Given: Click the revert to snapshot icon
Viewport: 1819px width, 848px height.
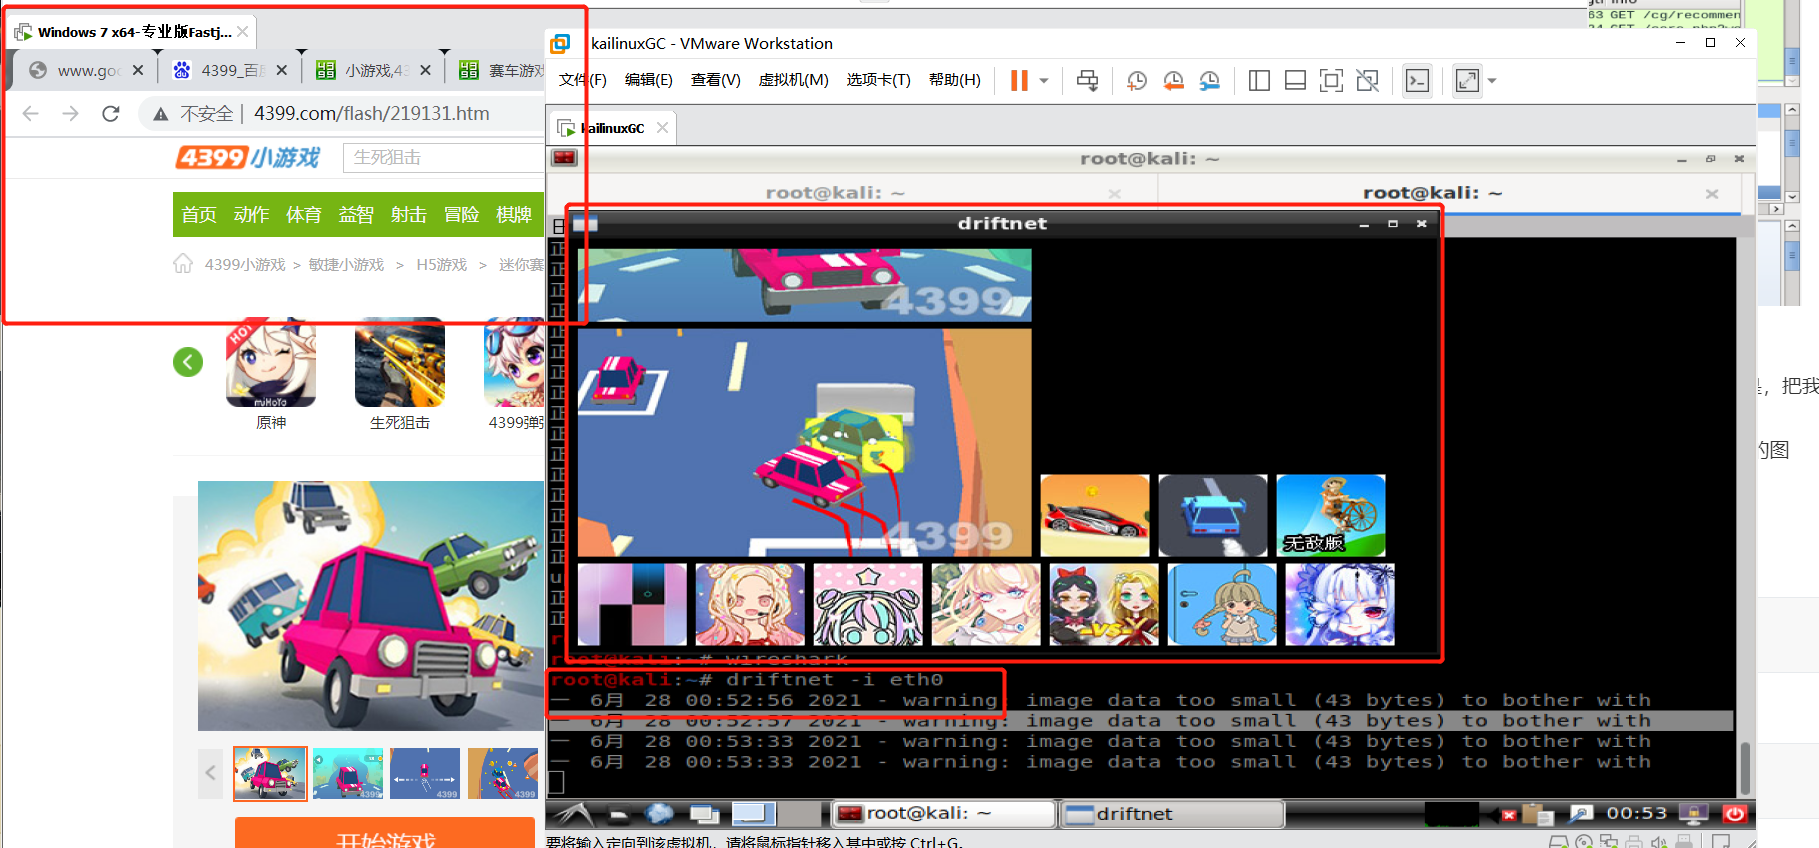Looking at the screenshot, I should (1173, 81).
